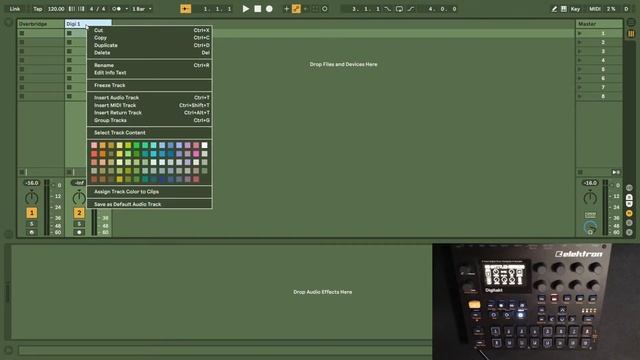Toggle the Session Record circle button

tap(325, 9)
